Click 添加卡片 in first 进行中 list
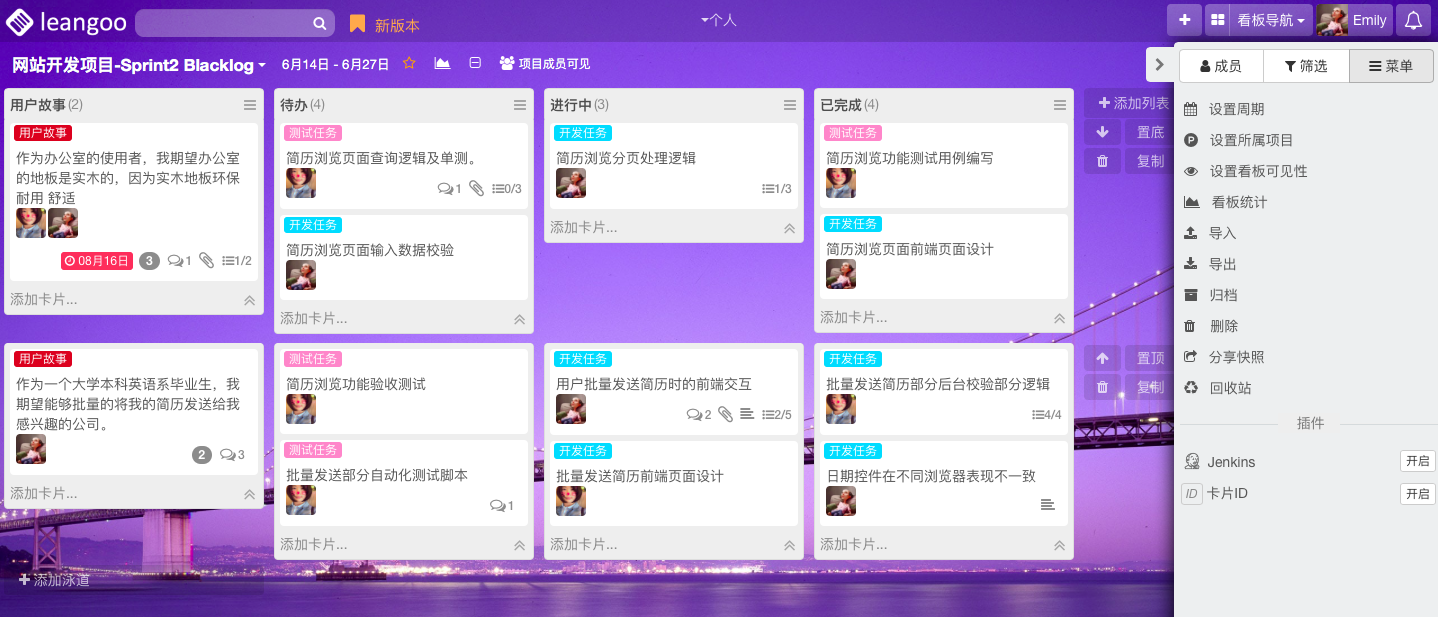 (x=583, y=228)
